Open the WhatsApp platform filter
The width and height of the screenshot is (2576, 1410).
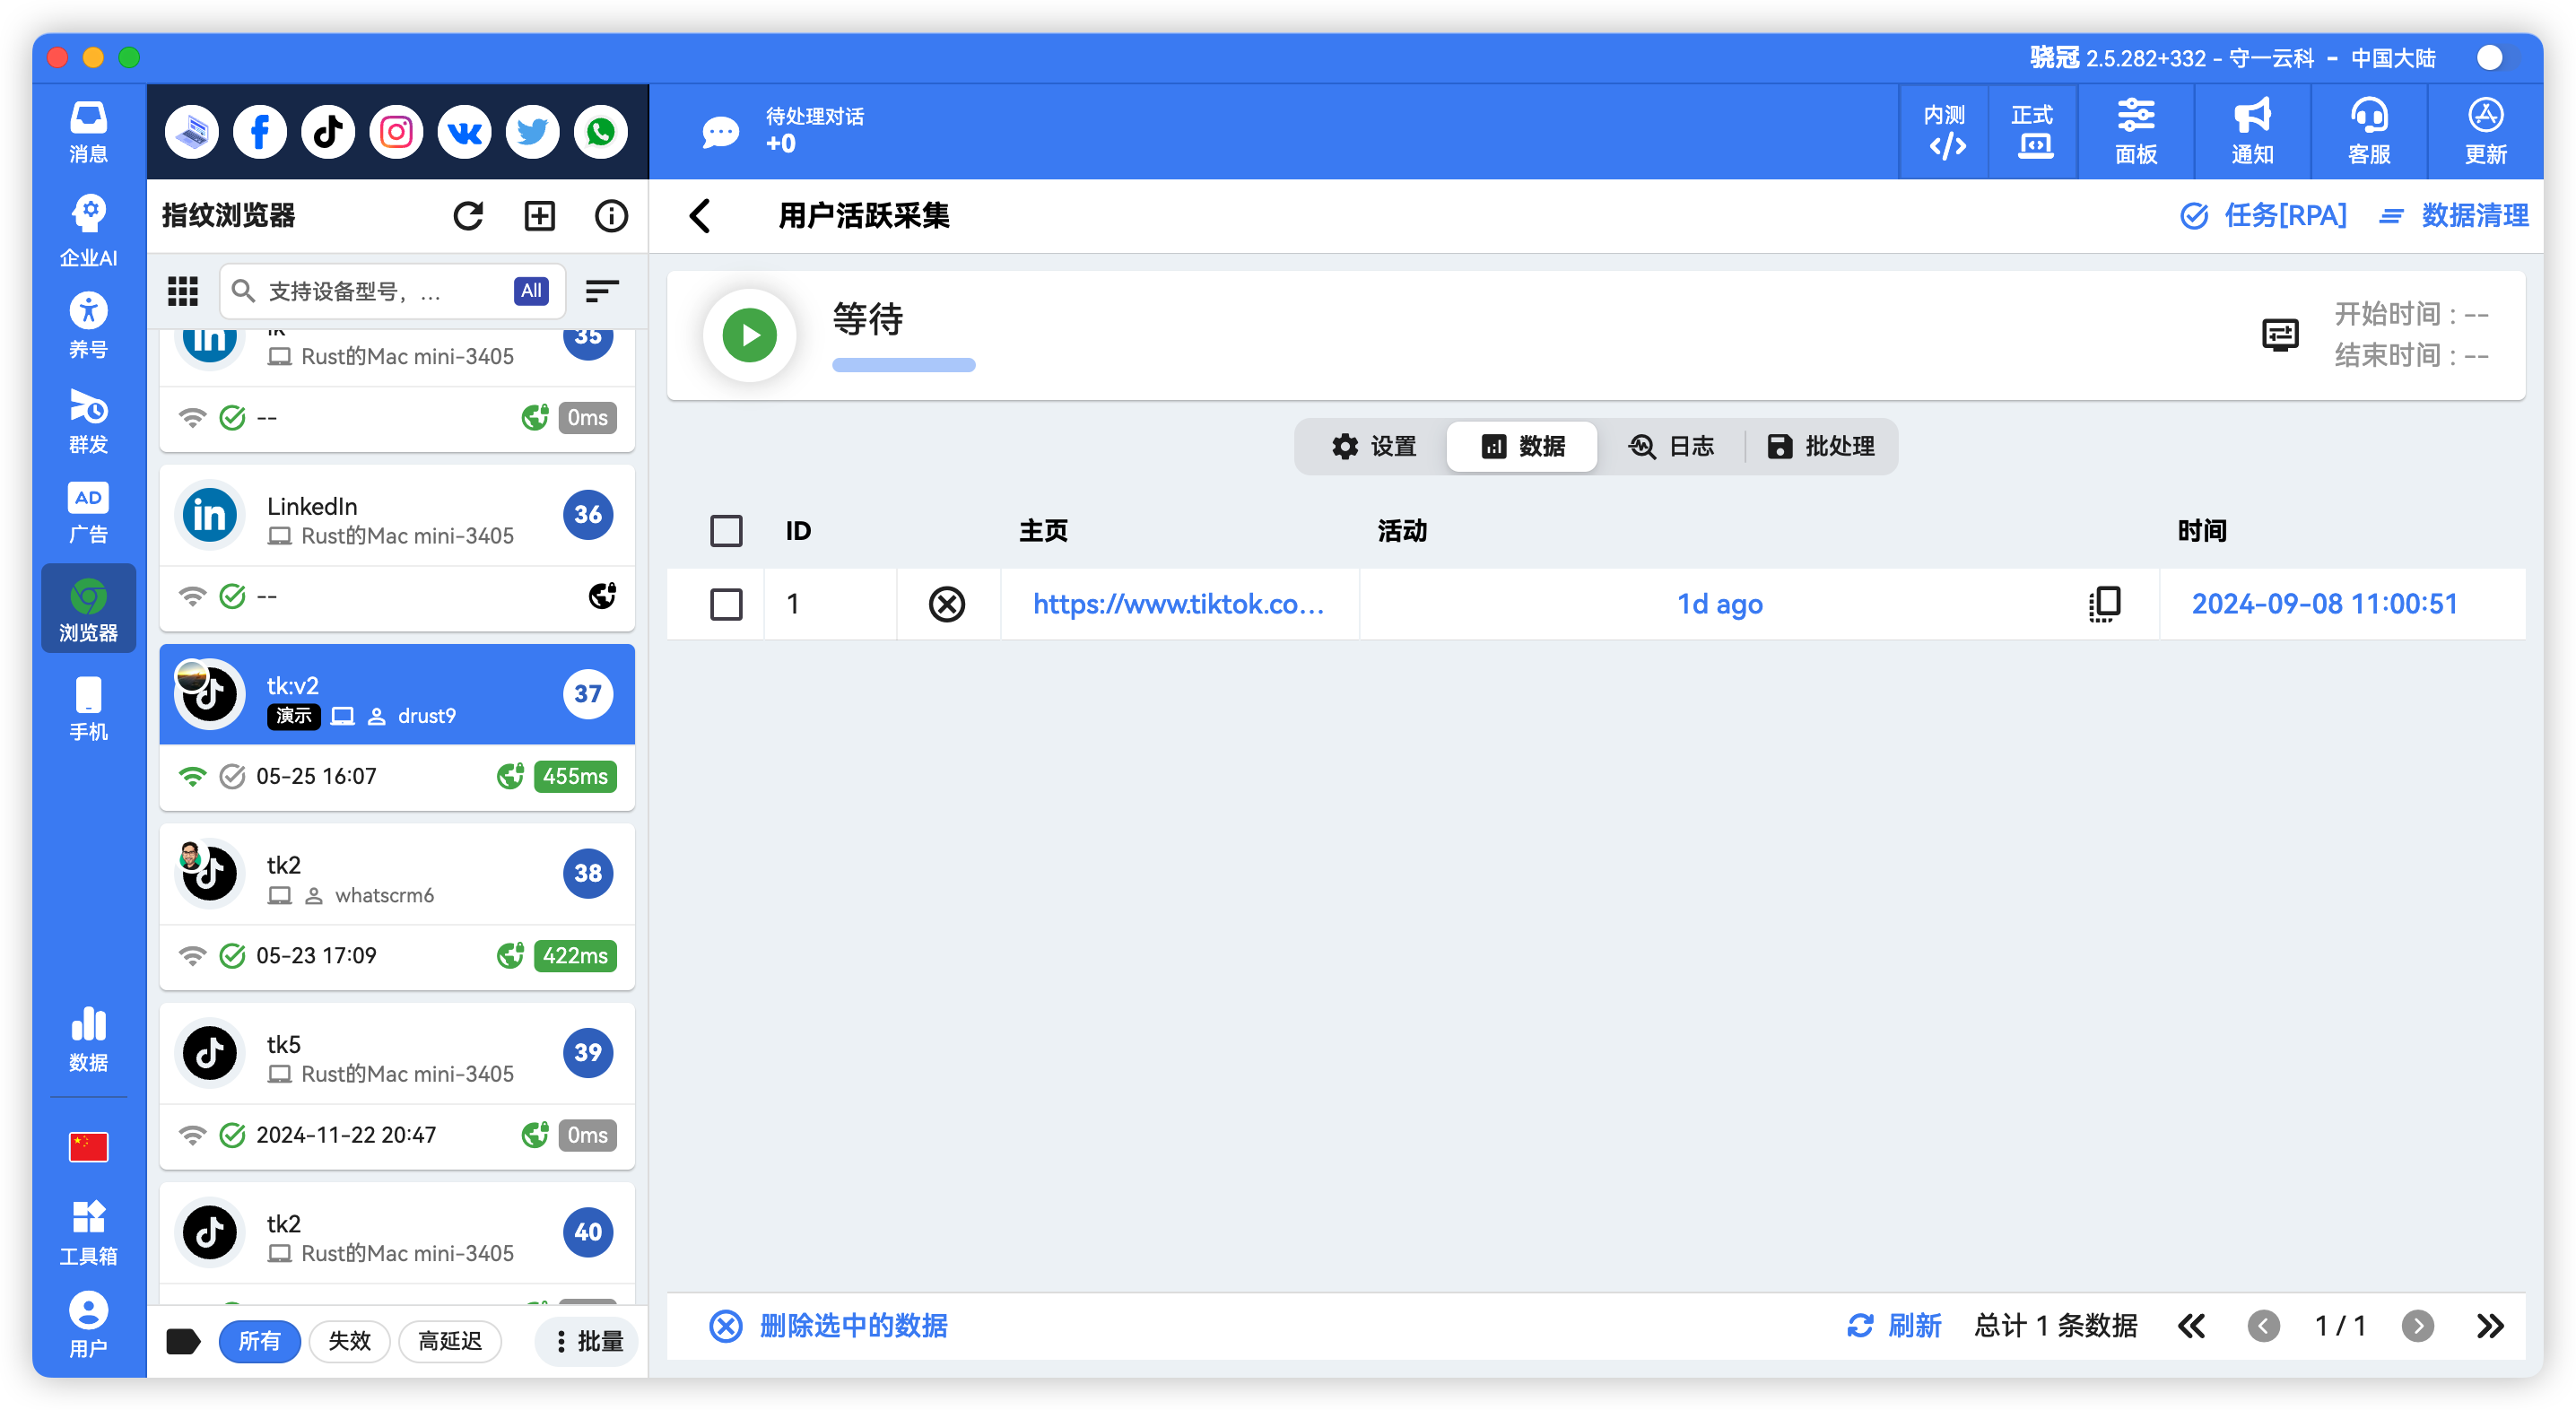click(x=600, y=131)
